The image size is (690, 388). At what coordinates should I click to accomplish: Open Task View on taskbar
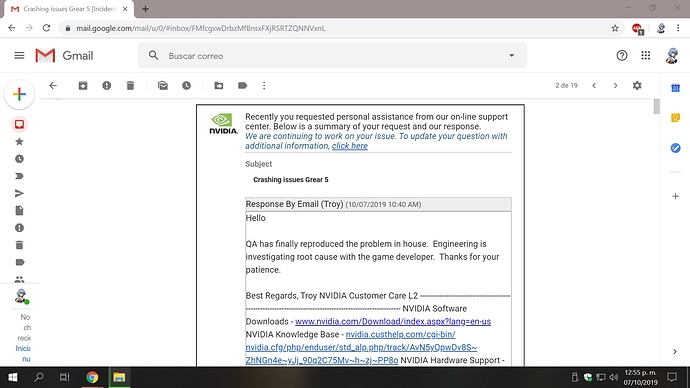[x=64, y=377]
